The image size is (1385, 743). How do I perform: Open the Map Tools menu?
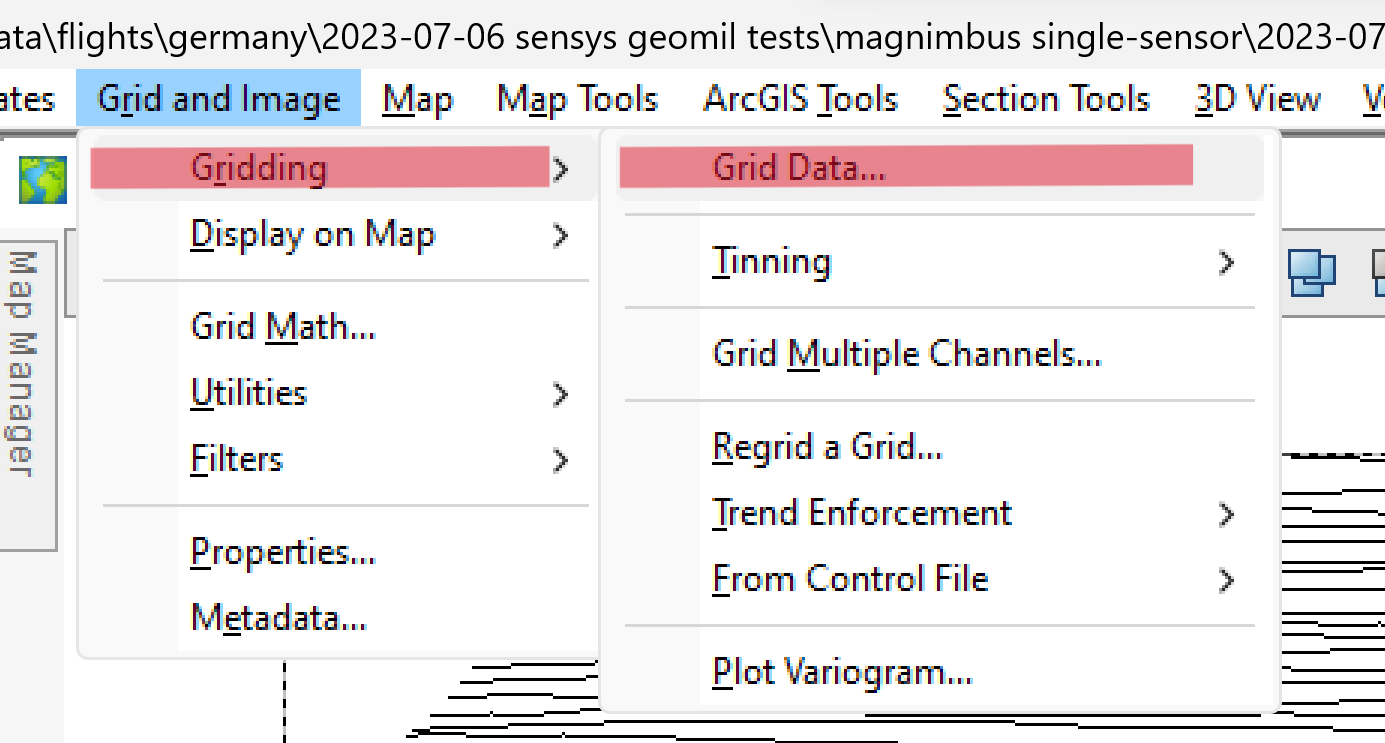pos(577,98)
